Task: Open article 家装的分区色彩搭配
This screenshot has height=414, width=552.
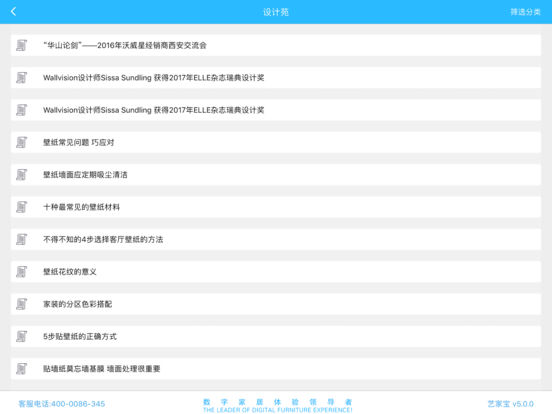Action: pos(276,304)
